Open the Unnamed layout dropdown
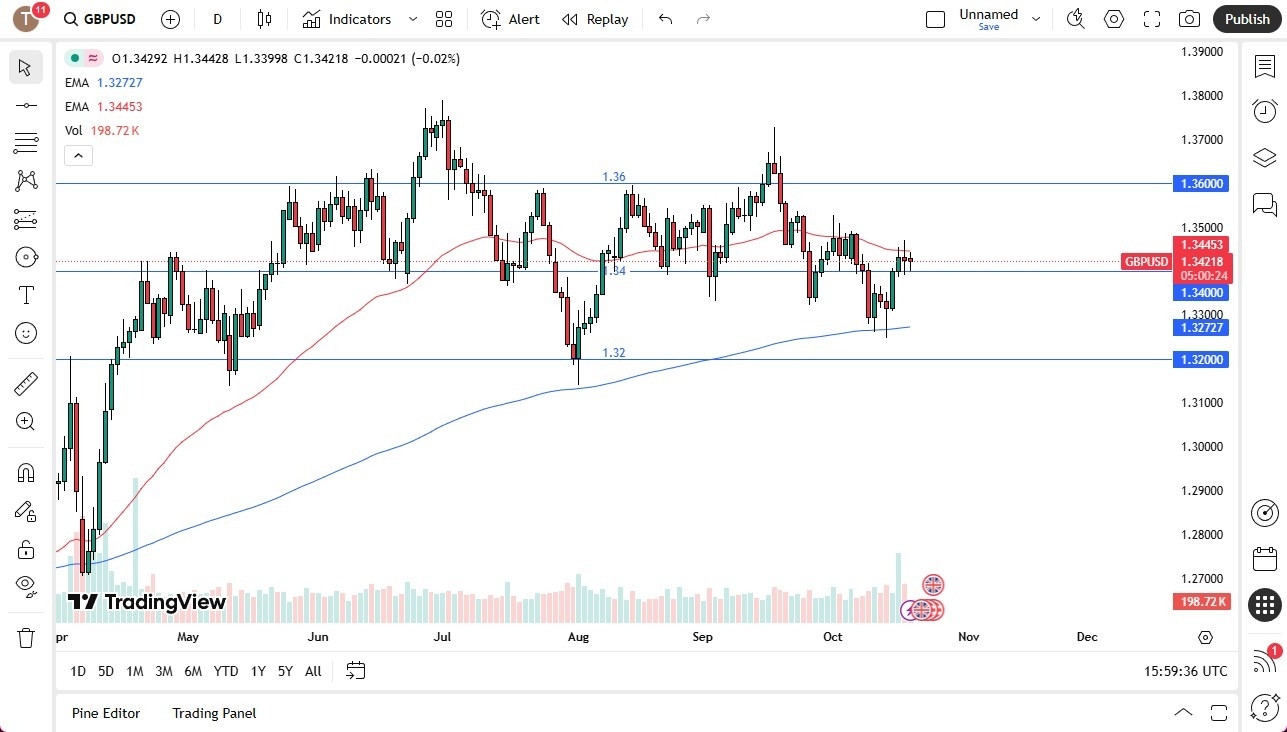This screenshot has width=1287, height=732. [1036, 19]
